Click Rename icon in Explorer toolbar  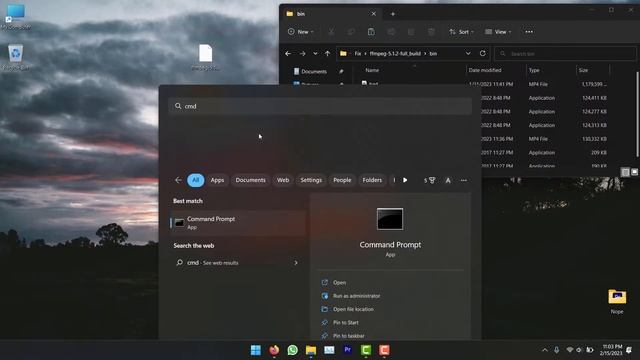(x=391, y=32)
